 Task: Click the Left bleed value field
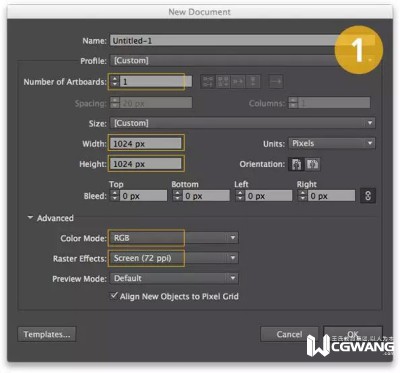click(269, 196)
